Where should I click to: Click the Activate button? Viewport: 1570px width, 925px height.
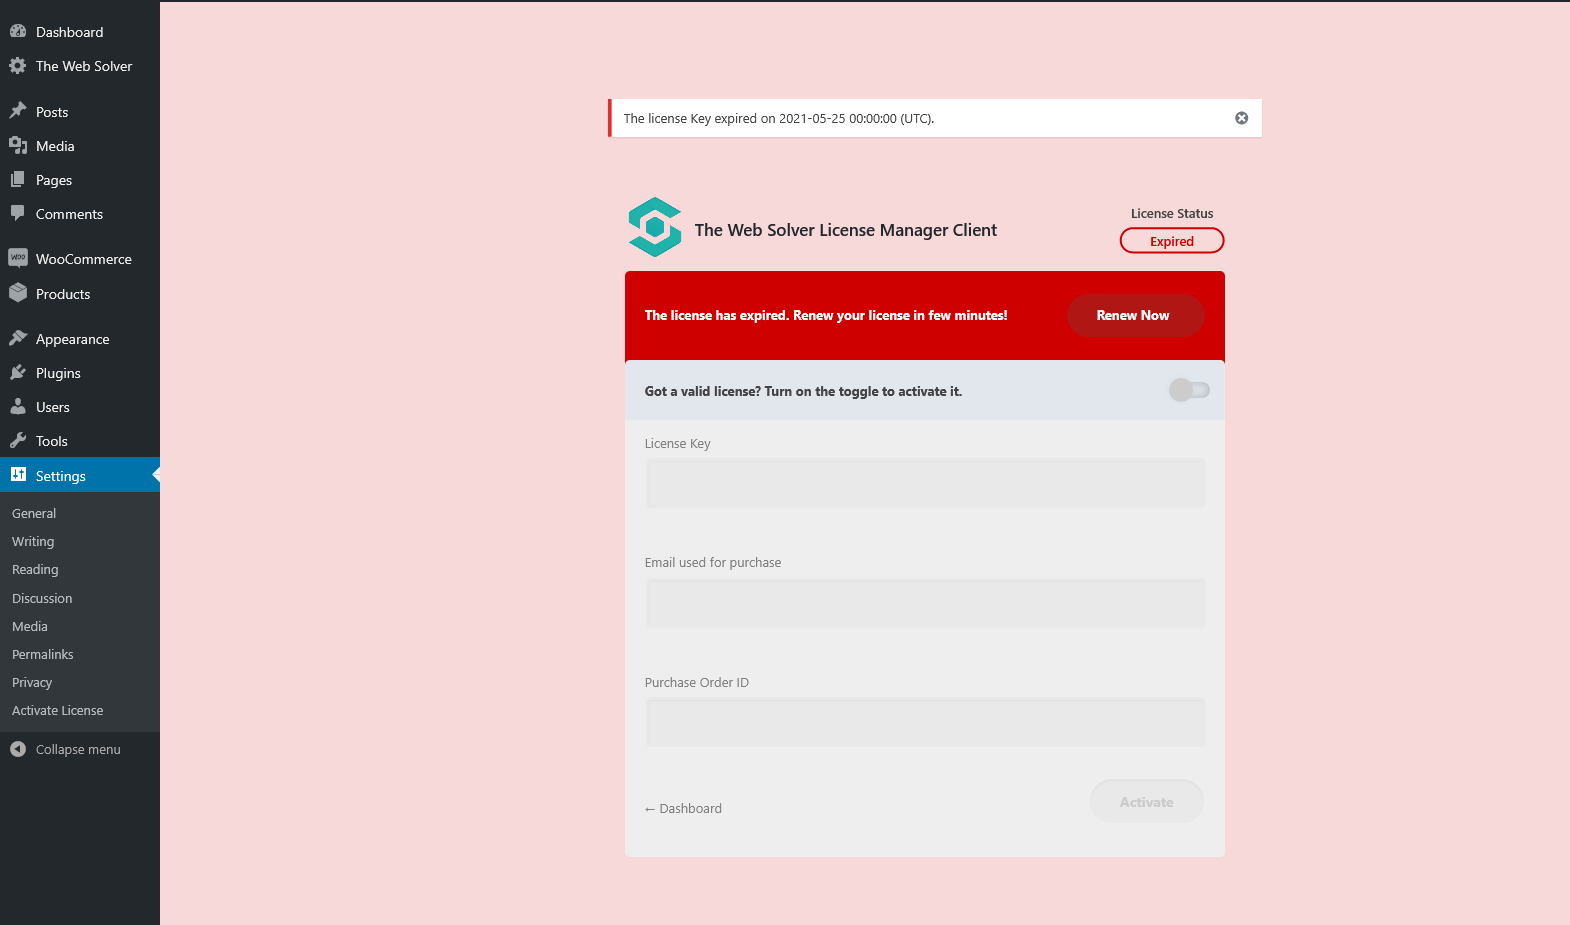click(1147, 801)
